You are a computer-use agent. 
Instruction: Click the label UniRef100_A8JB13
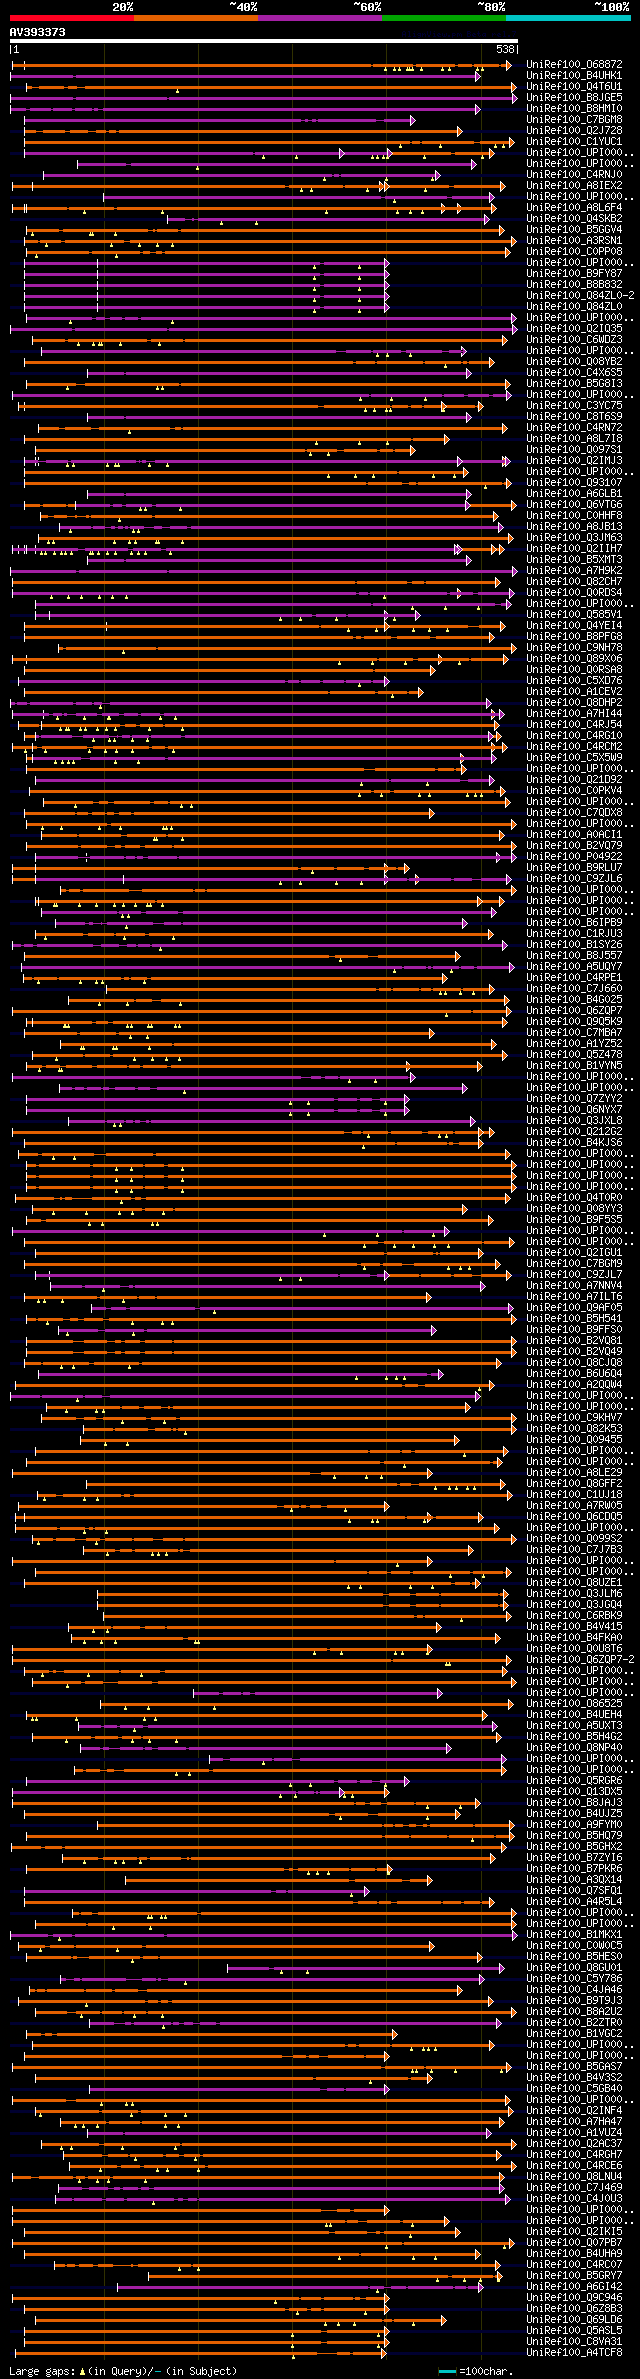click(574, 527)
